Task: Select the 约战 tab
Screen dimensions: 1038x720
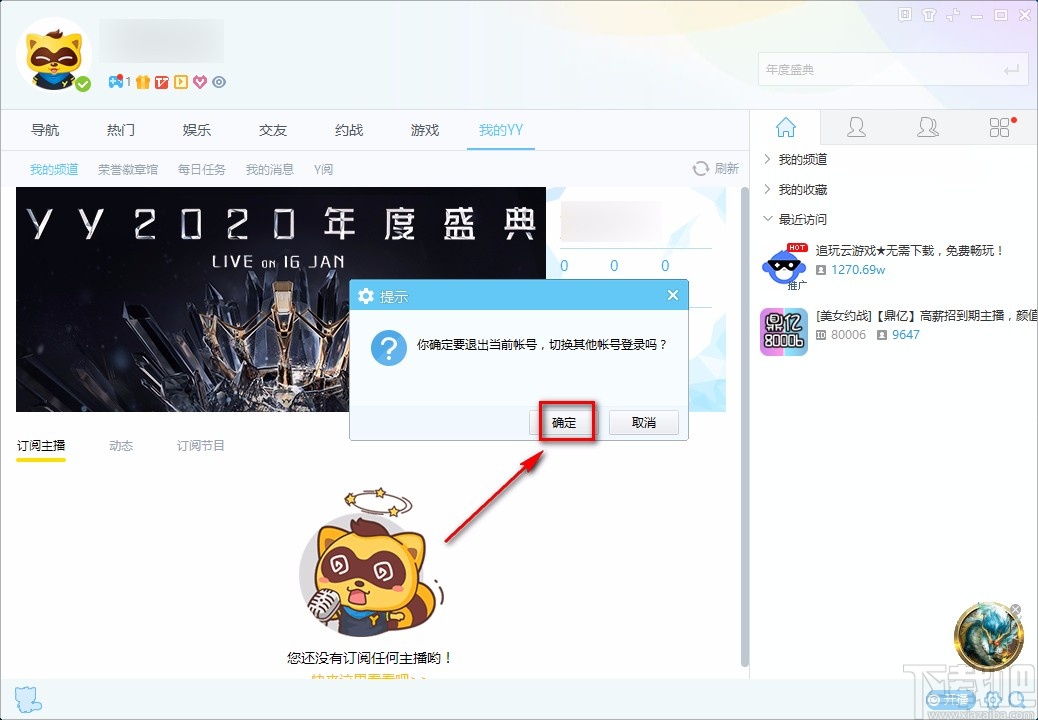Action: pyautogui.click(x=349, y=130)
